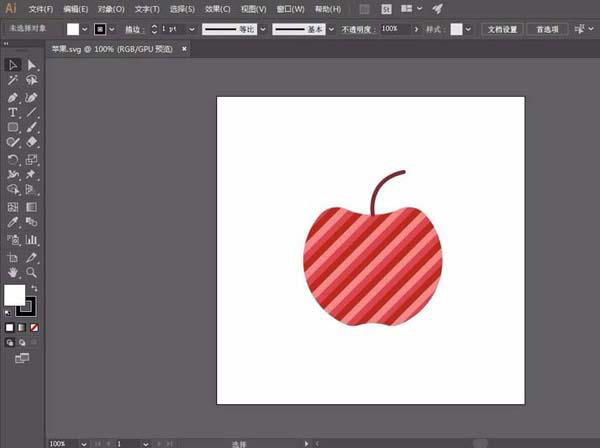Select the Rectangle tool
Viewport: 600px width, 448px height.
point(13,127)
